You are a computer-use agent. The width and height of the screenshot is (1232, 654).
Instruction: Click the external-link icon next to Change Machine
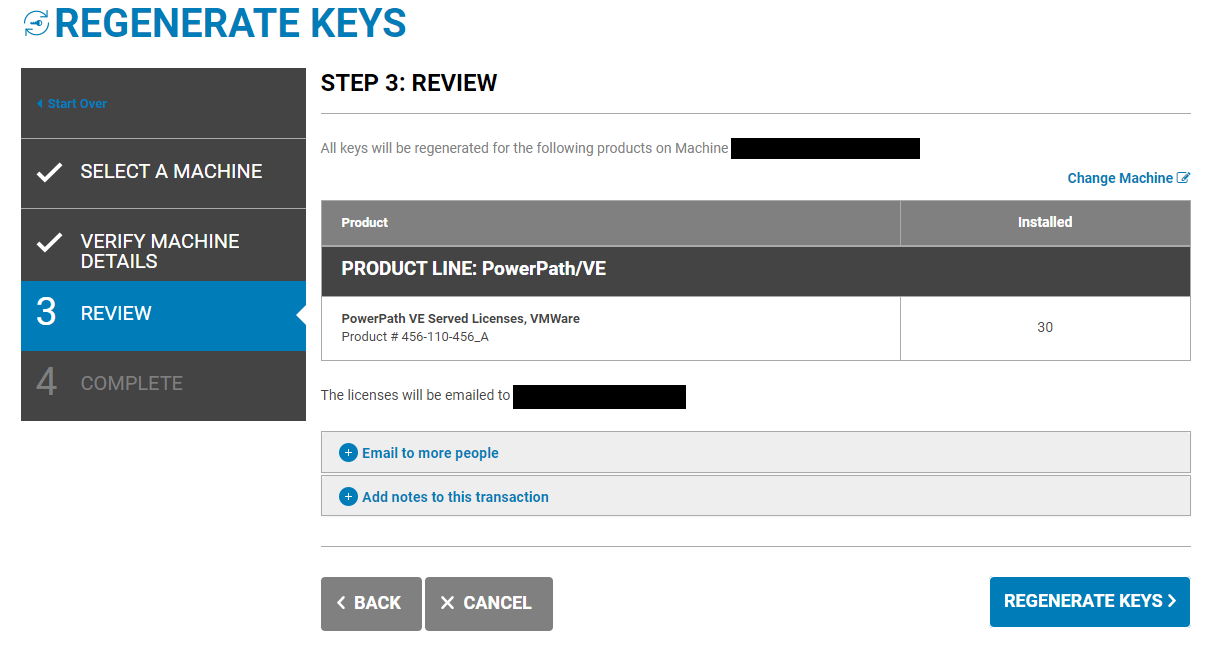(1185, 177)
